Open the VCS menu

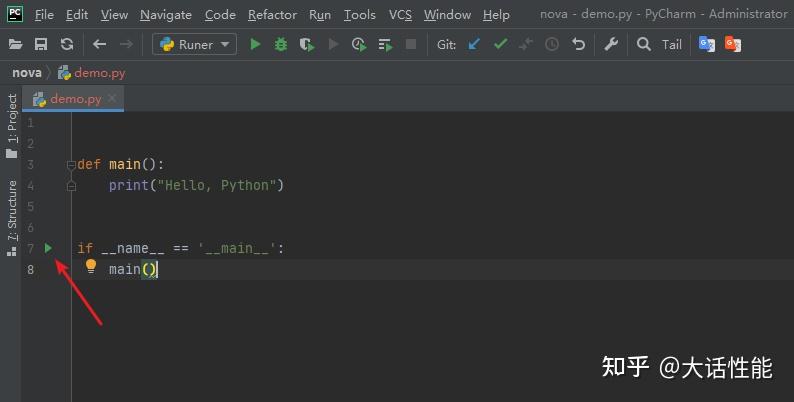[400, 15]
